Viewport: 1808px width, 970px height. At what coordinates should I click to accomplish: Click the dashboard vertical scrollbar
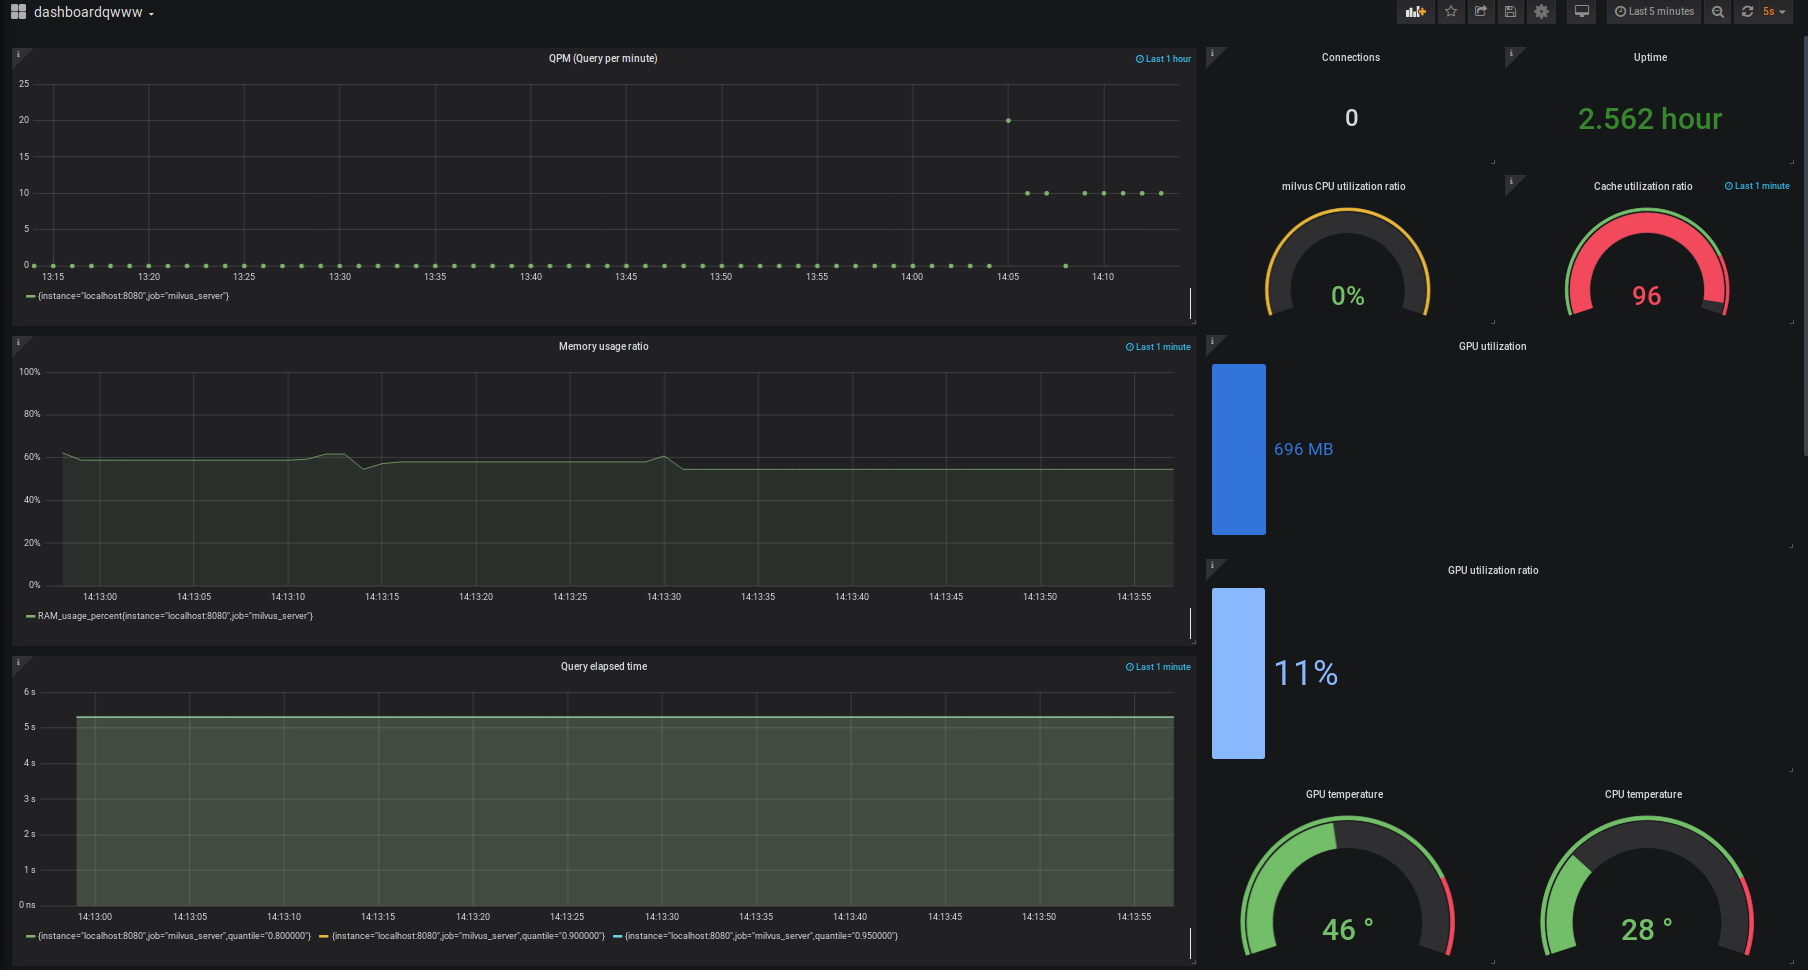[x=1804, y=245]
